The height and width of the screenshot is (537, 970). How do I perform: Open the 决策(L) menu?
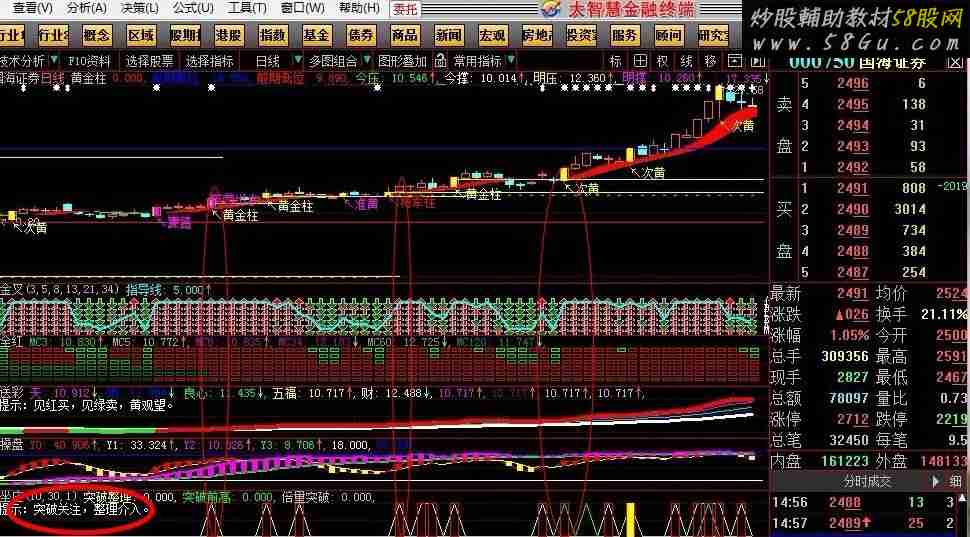139,8
